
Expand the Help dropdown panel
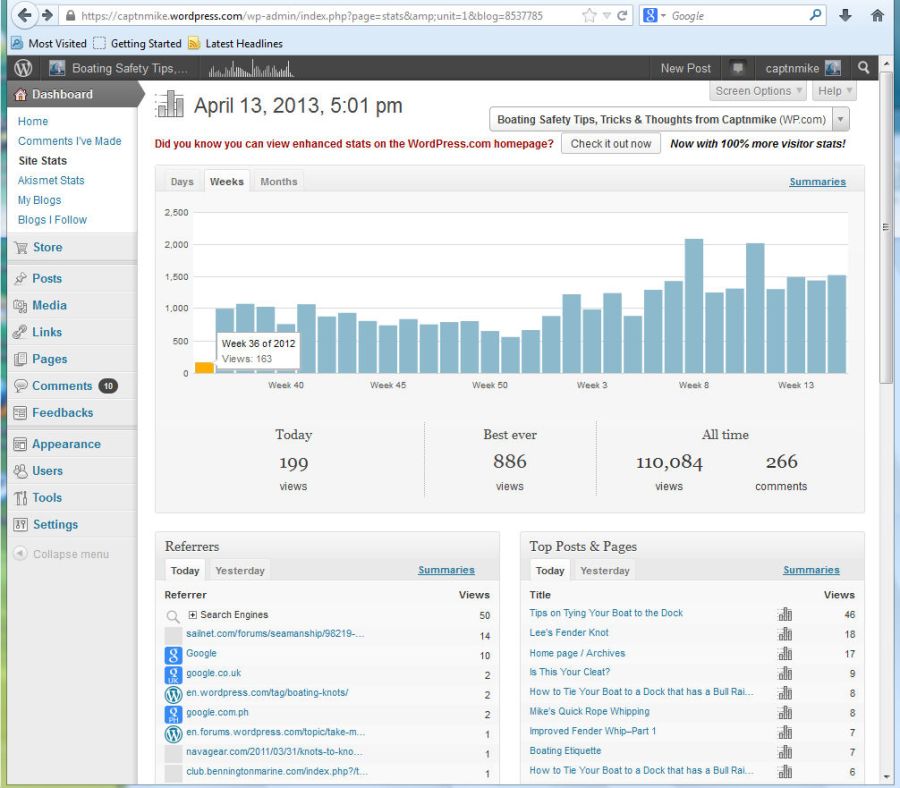(x=834, y=91)
